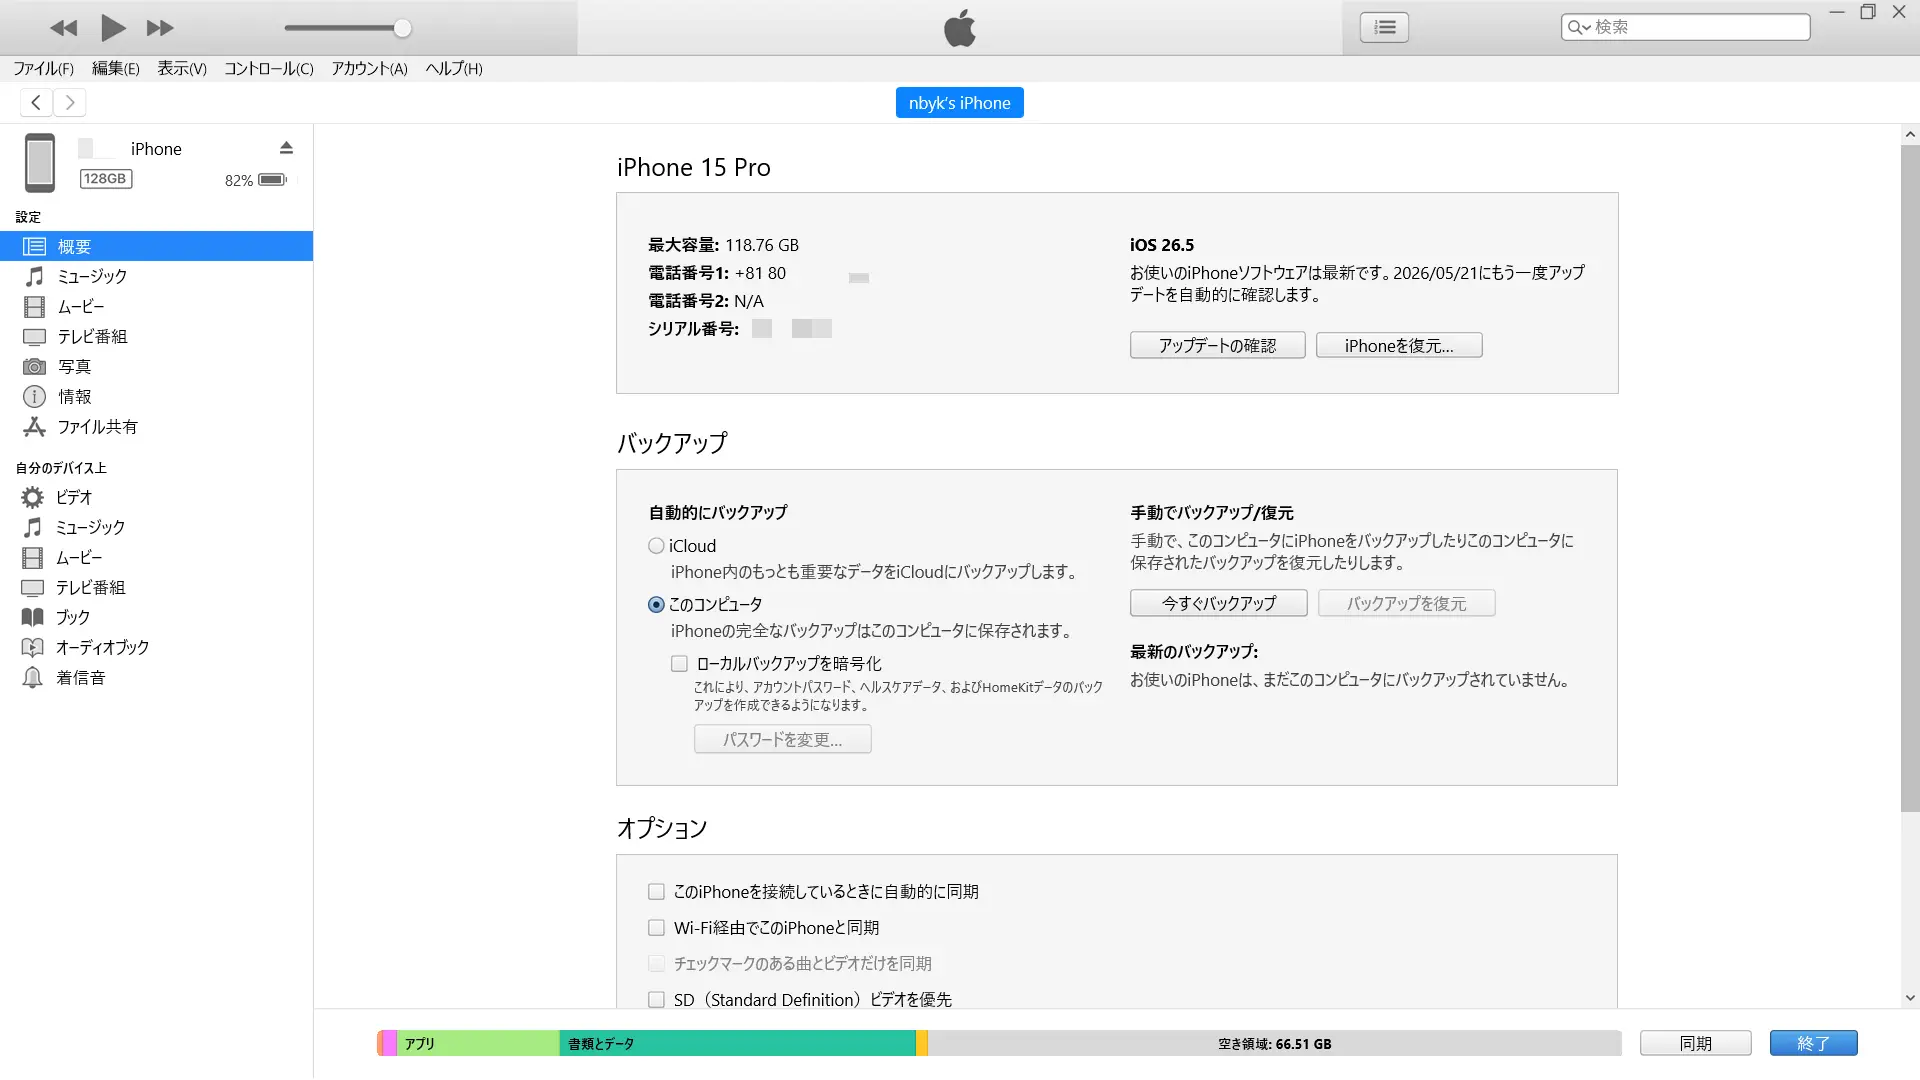The width and height of the screenshot is (1920, 1080).
Task: Click アップデートの確認 button
Action: coord(1217,345)
